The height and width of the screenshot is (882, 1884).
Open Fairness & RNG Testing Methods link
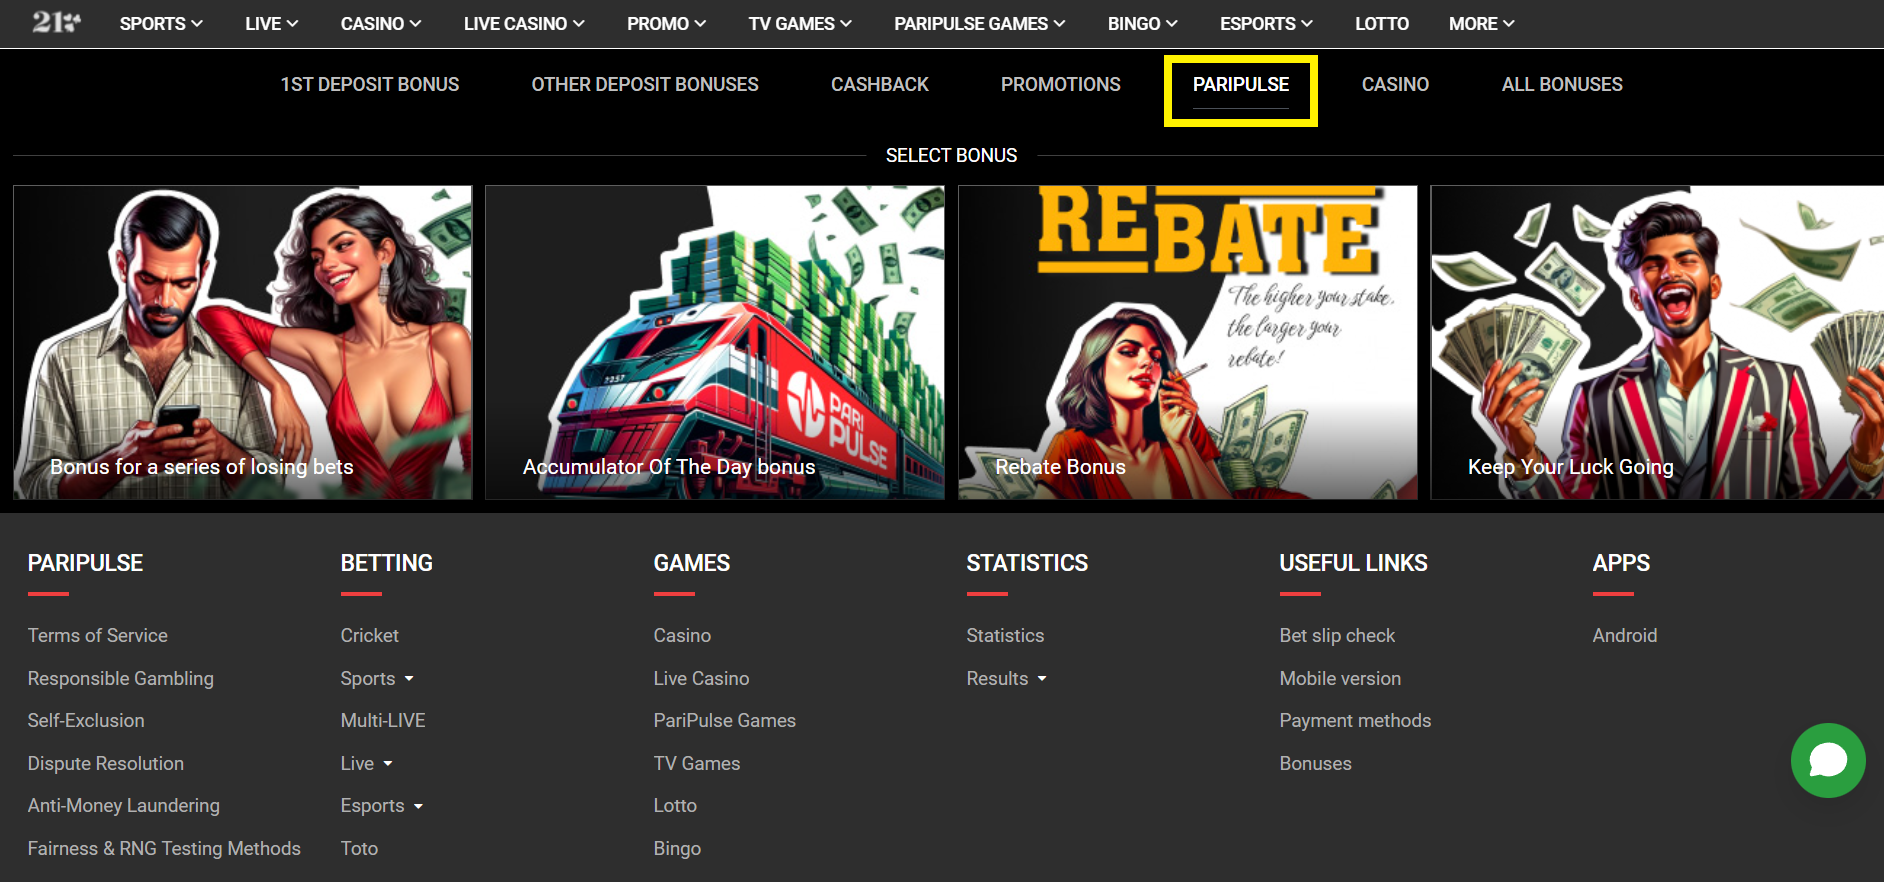pos(164,849)
